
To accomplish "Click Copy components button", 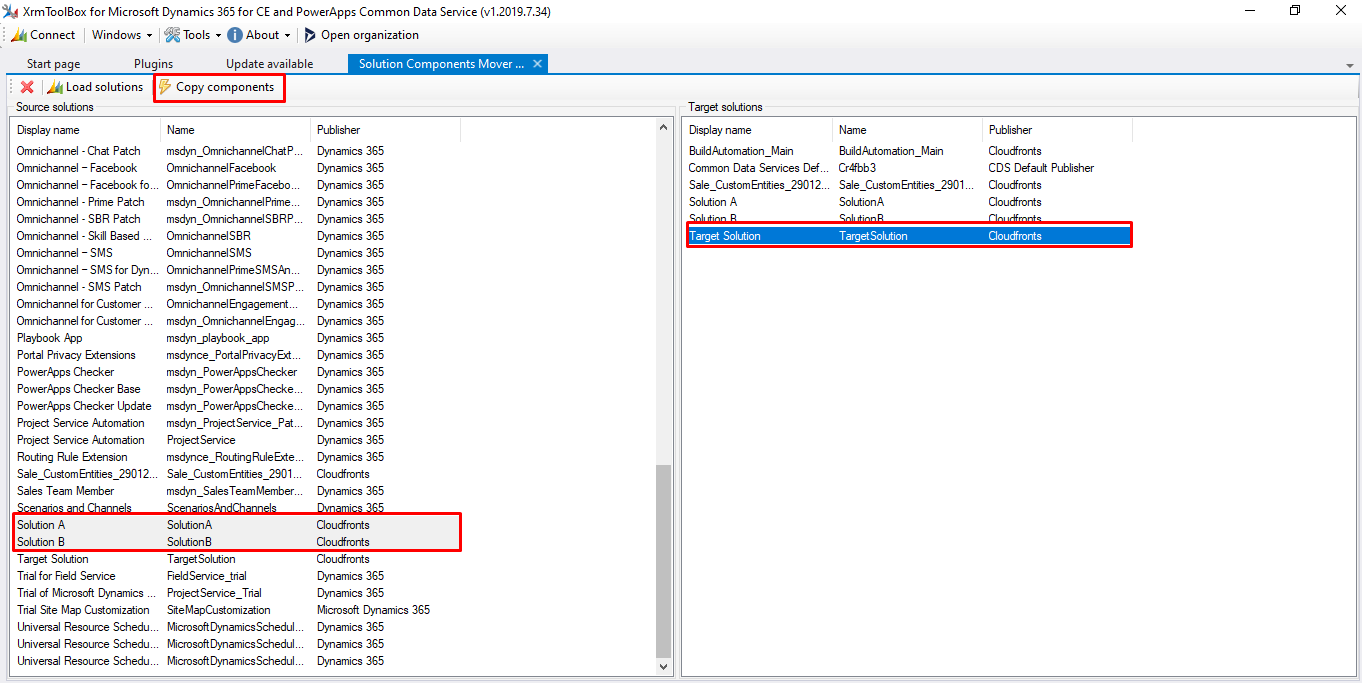I will 216,87.
